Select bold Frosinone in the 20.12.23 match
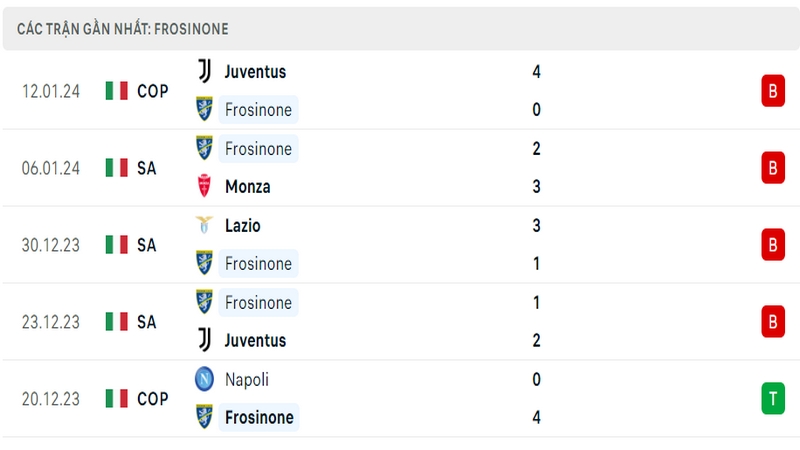The height and width of the screenshot is (450, 800). point(259,417)
